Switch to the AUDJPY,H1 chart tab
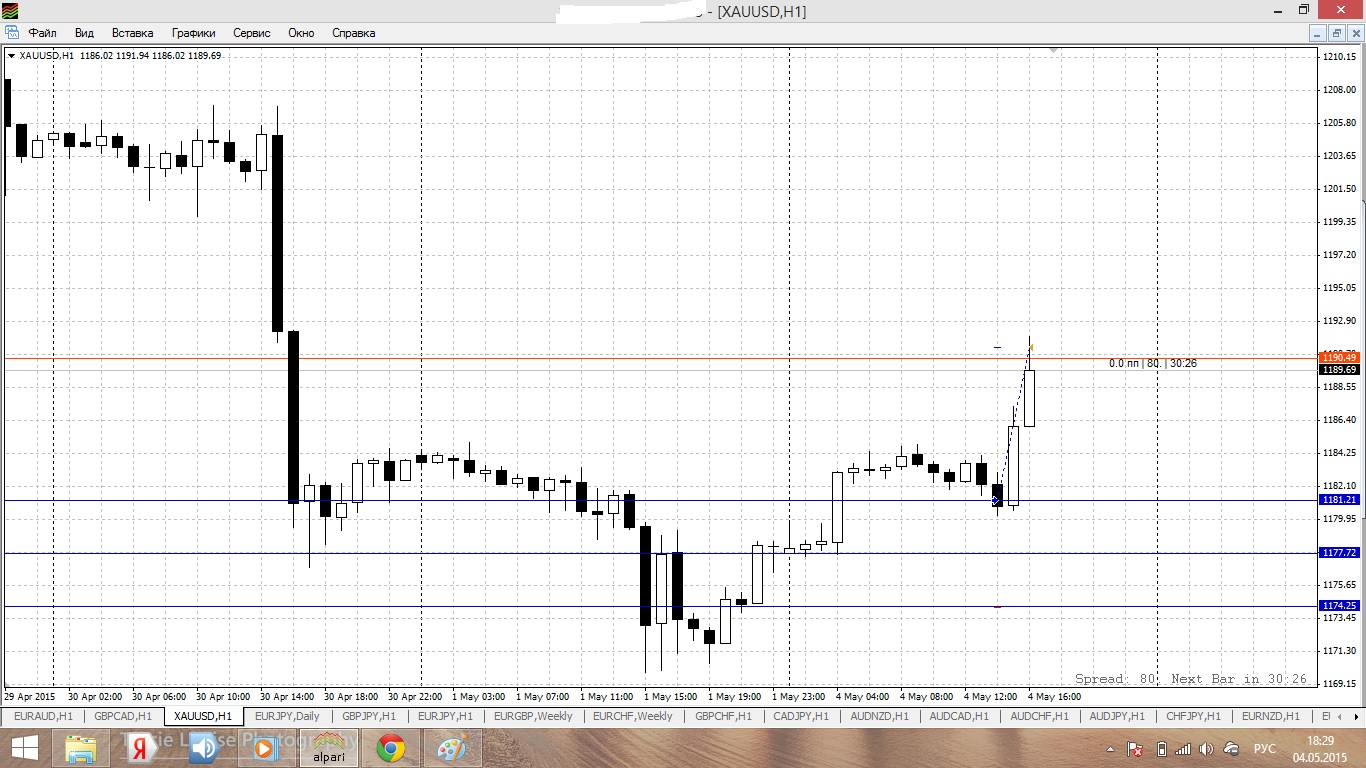Image resolution: width=1366 pixels, height=768 pixels. pyautogui.click(x=1117, y=717)
